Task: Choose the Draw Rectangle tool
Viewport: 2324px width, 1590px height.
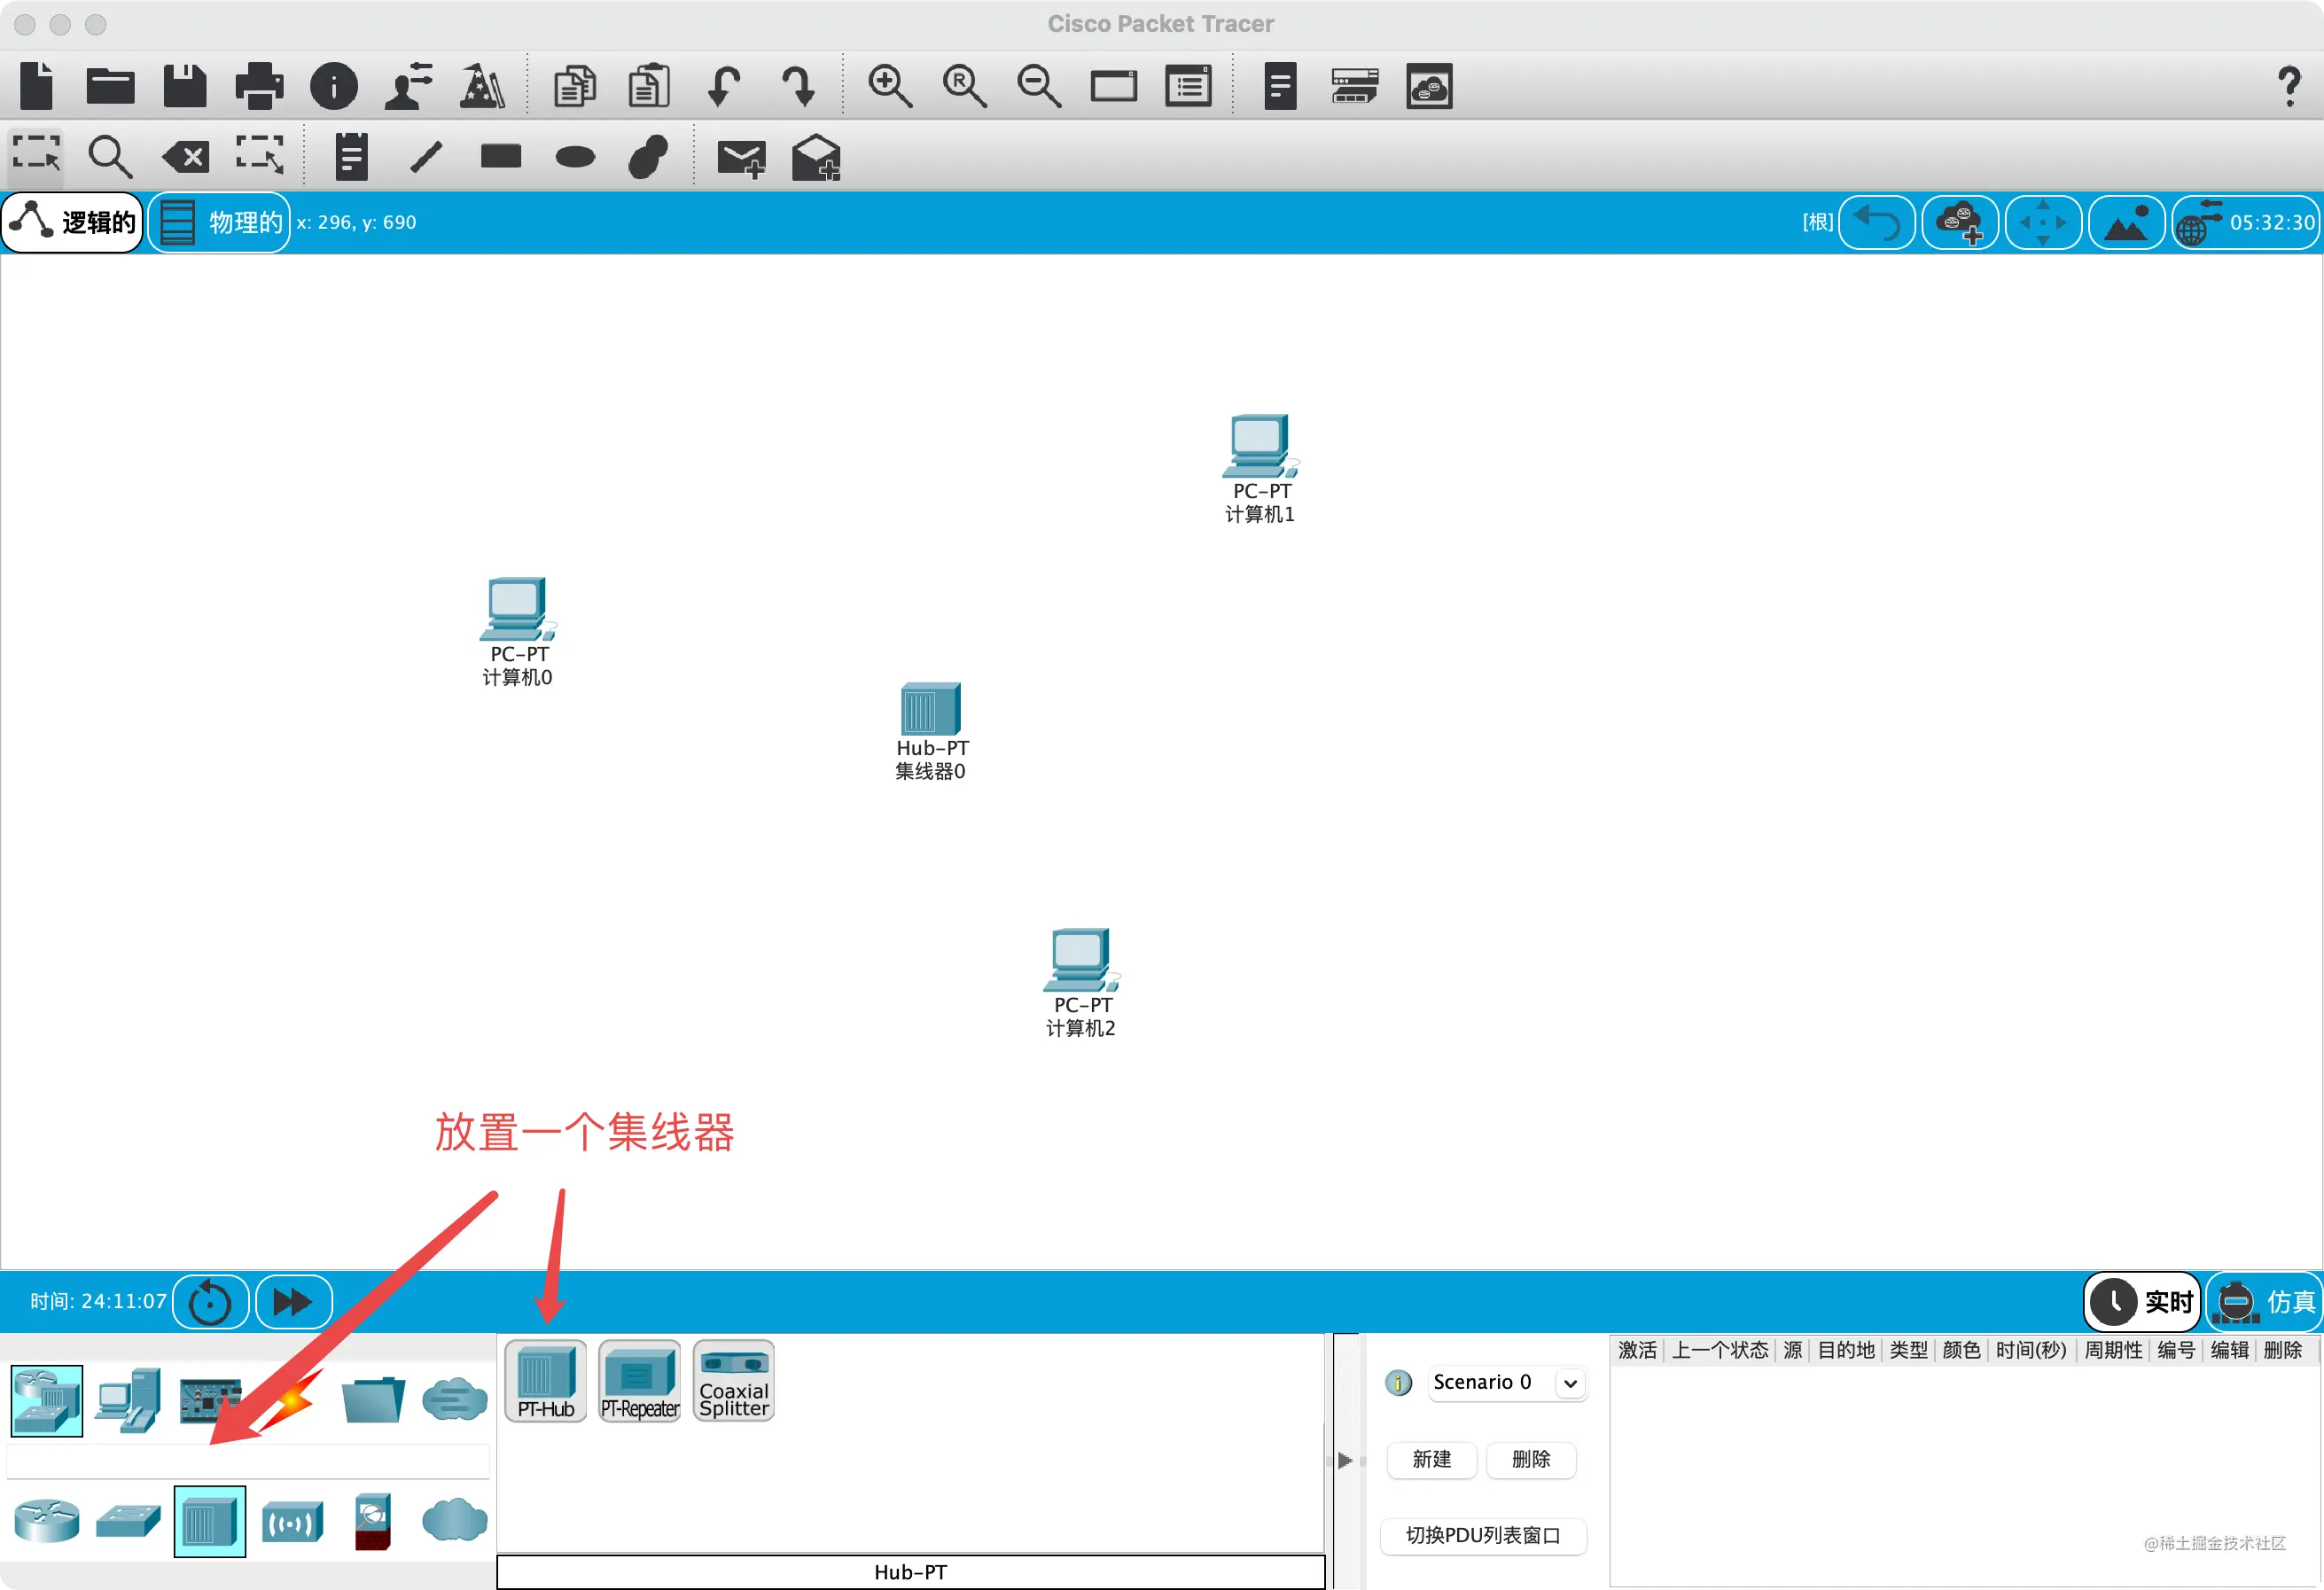Action: tap(501, 156)
